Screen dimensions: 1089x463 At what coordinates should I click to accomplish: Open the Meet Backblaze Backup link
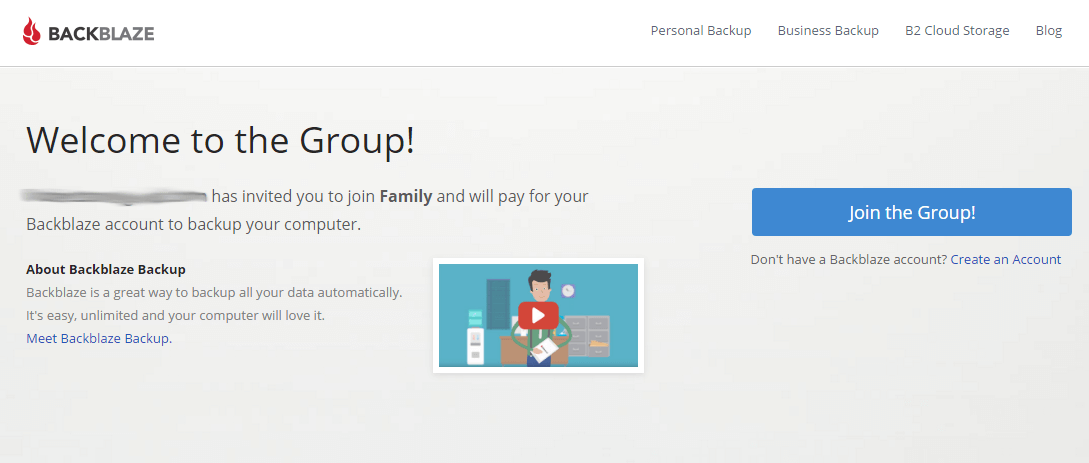click(99, 339)
